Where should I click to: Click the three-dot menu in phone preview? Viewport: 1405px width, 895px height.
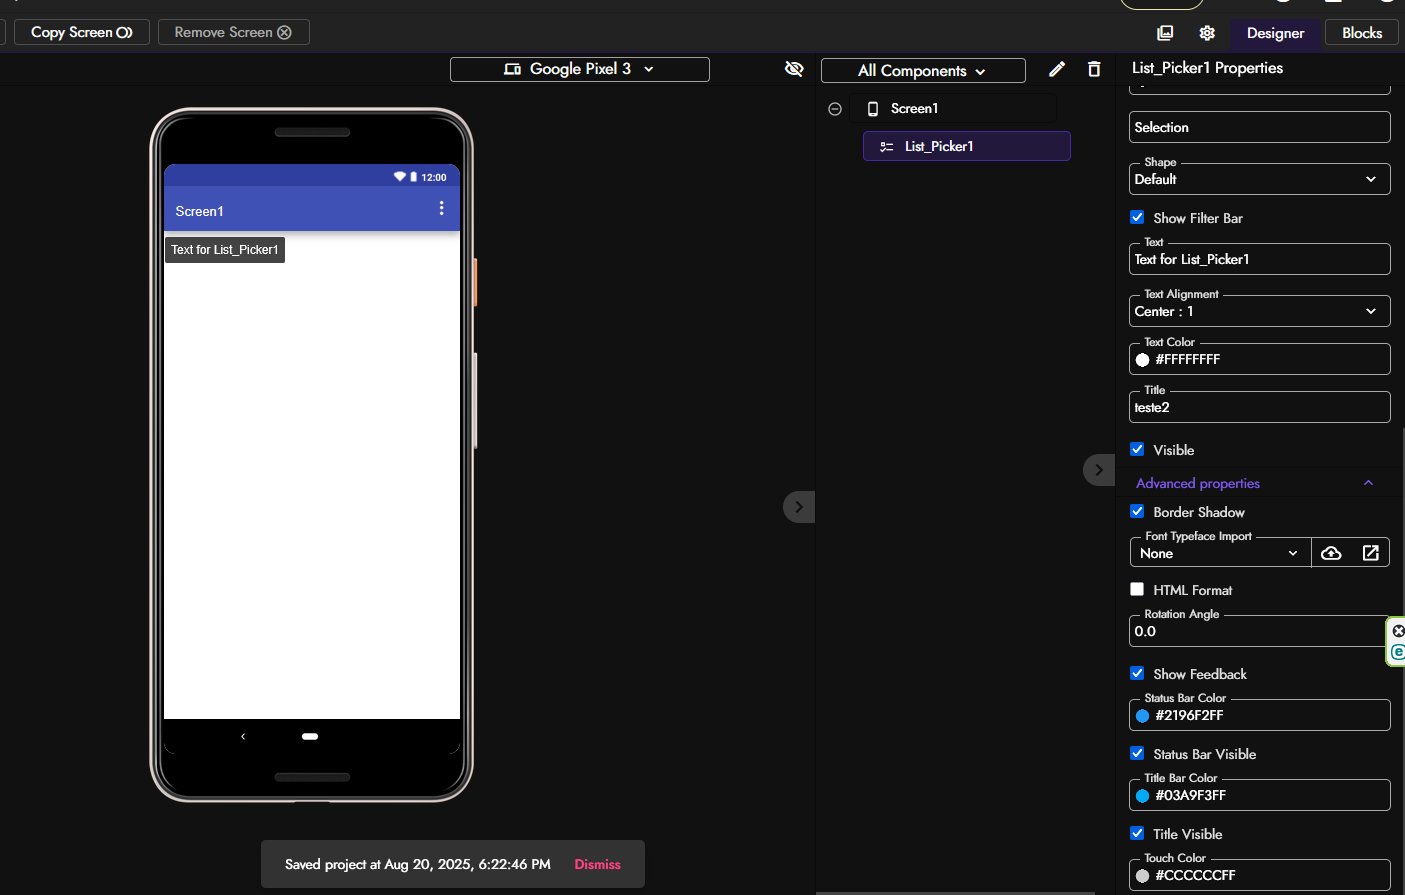coord(441,208)
